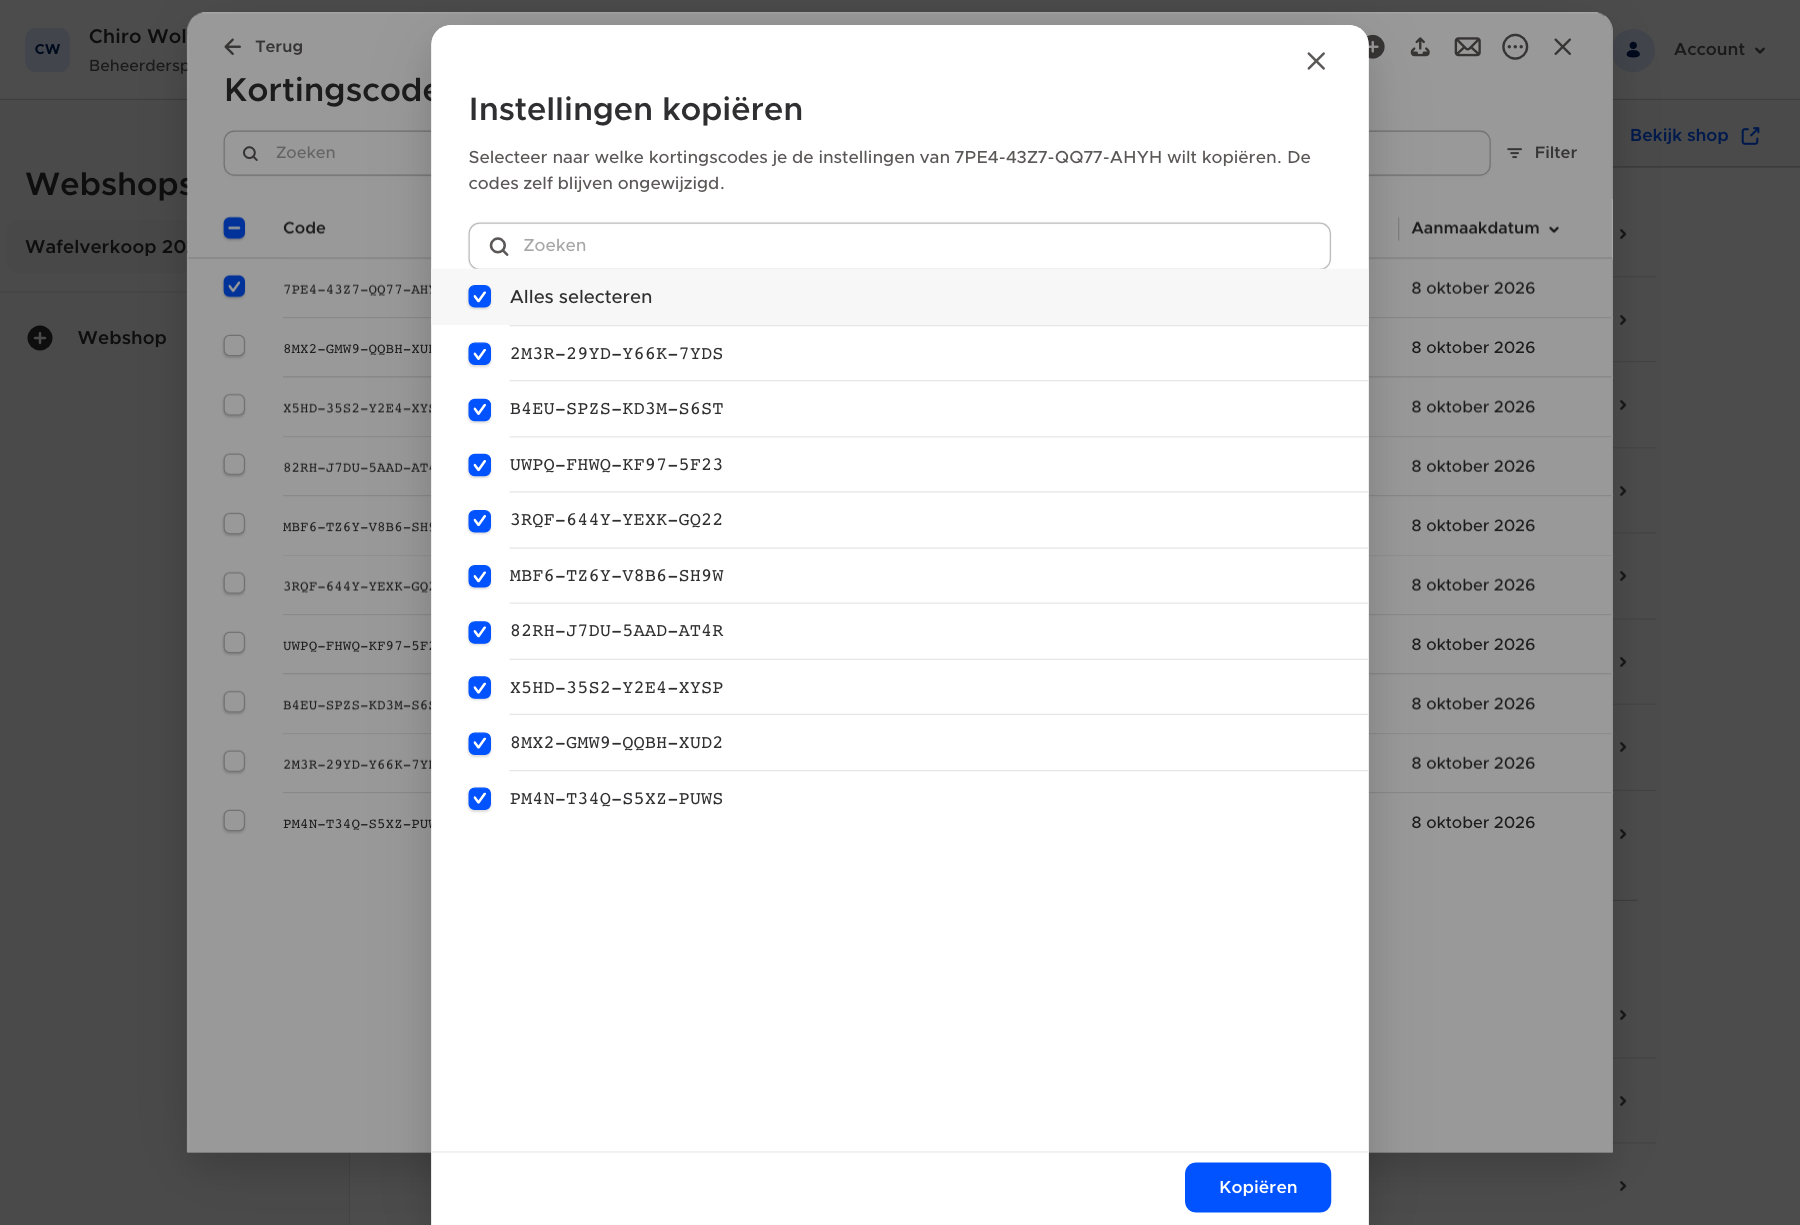1800x1225 pixels.
Task: Uncheck row 7PE4-43Z7-QQ77 in background table
Action: point(234,287)
